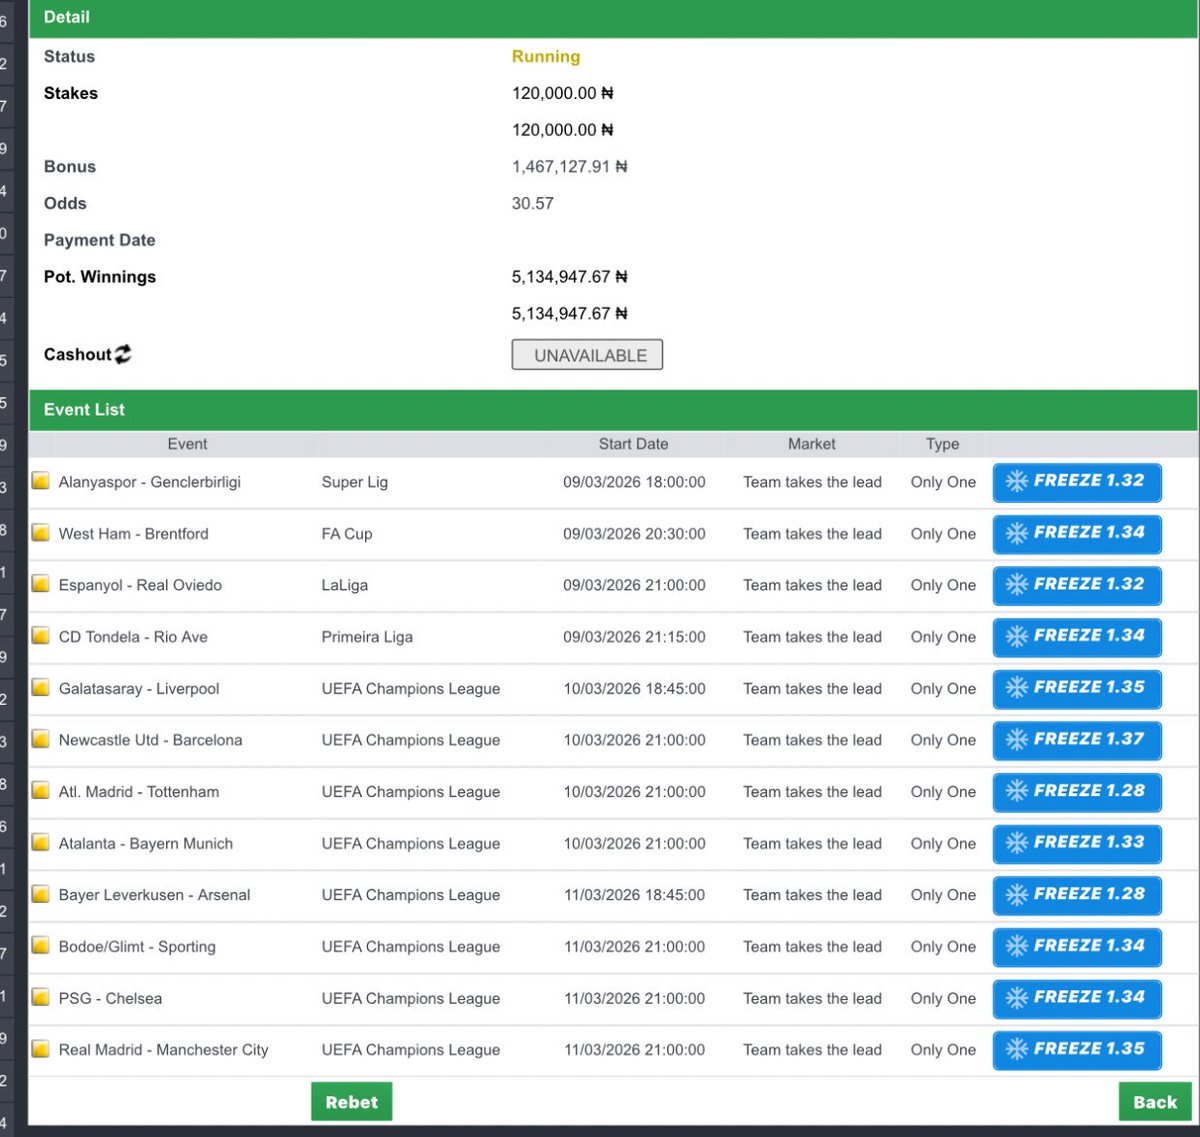This screenshot has width=1200, height=1137.
Task: Click the Detail section header
Action: 613,18
